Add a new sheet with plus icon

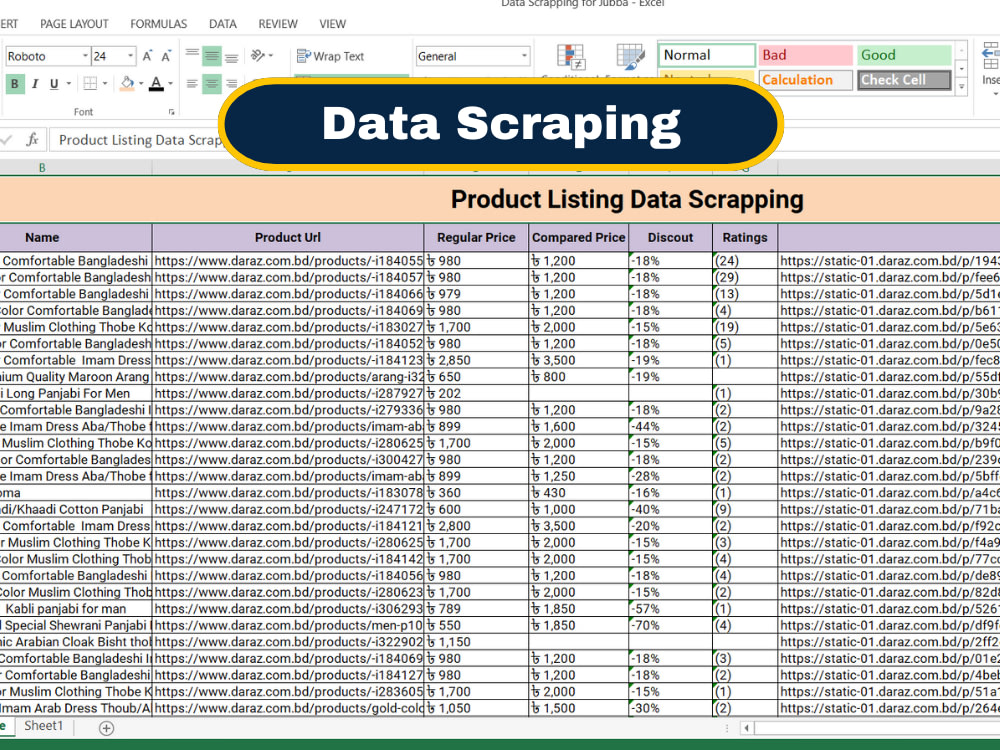click(107, 728)
